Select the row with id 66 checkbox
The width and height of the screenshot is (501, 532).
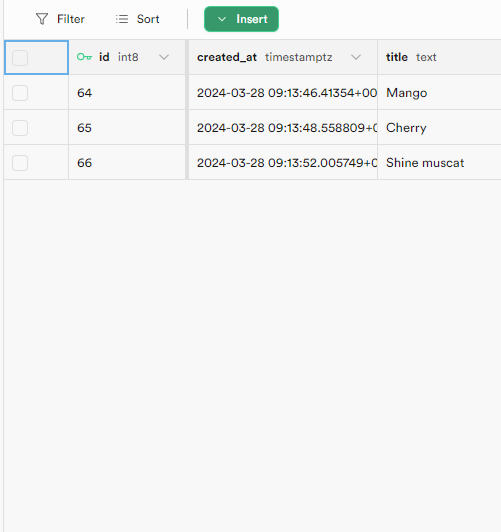pos(20,163)
